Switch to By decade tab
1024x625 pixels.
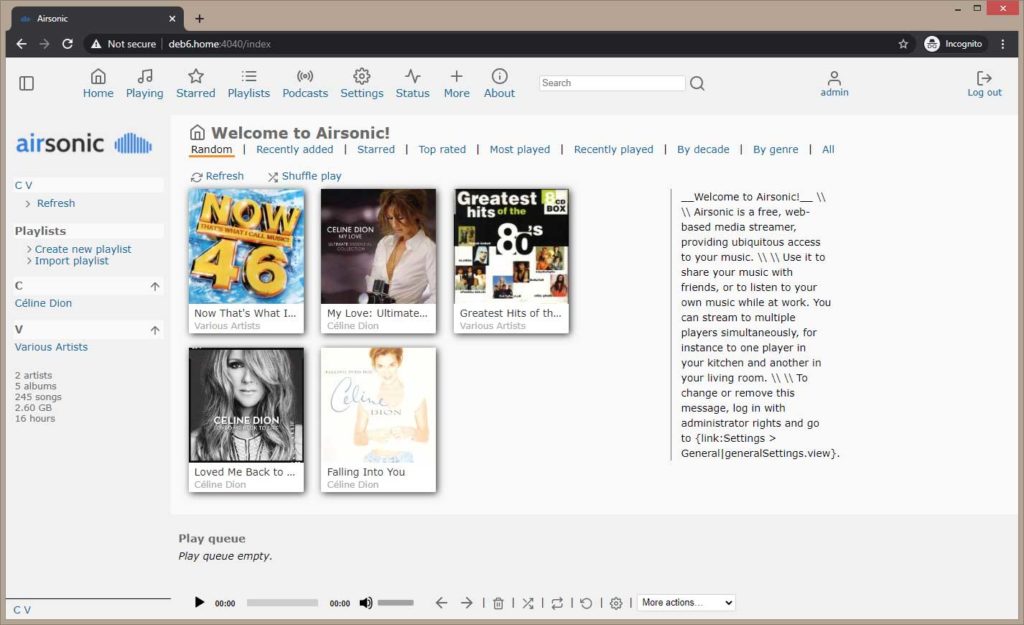pyautogui.click(x=703, y=150)
